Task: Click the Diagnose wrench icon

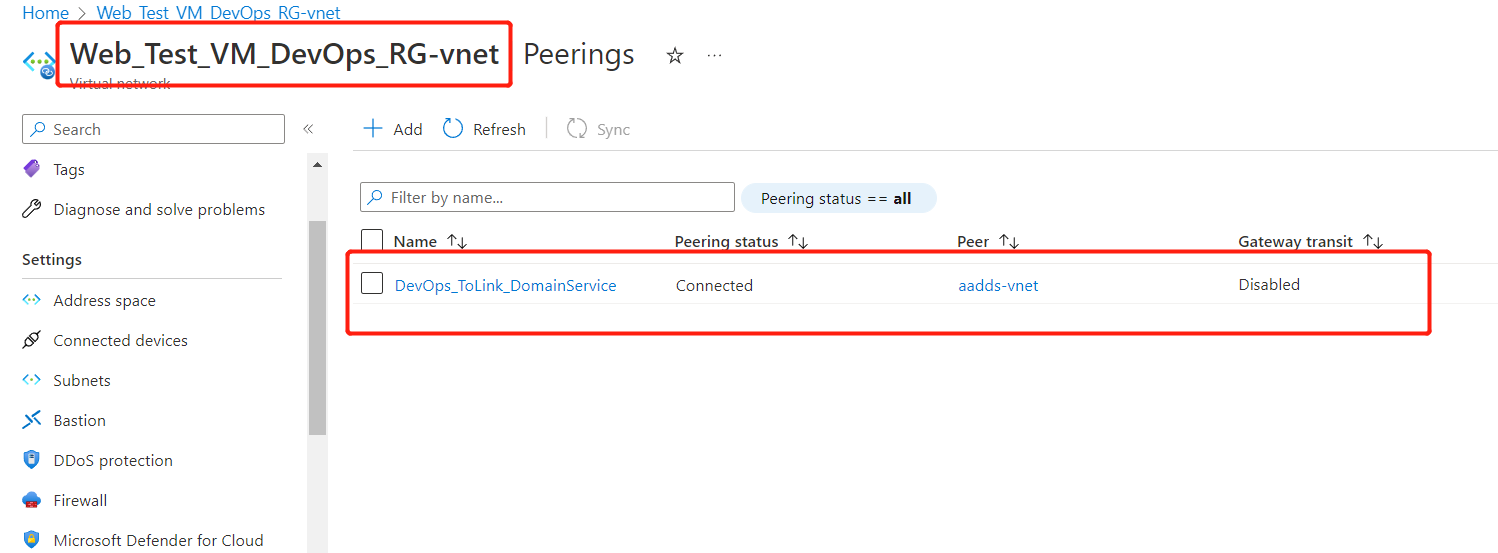Action: coord(32,209)
